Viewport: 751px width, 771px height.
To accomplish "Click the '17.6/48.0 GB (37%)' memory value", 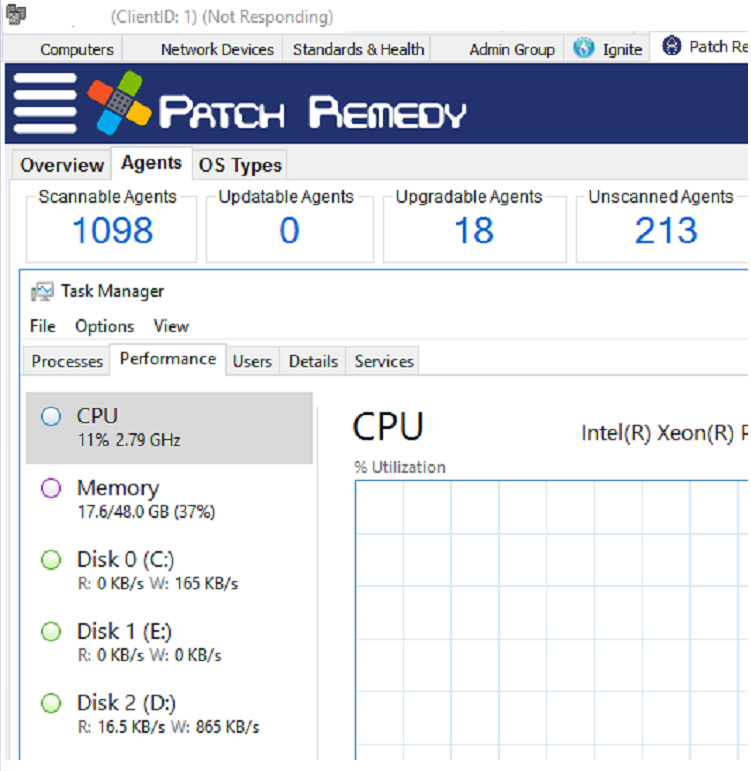I will [x=147, y=512].
